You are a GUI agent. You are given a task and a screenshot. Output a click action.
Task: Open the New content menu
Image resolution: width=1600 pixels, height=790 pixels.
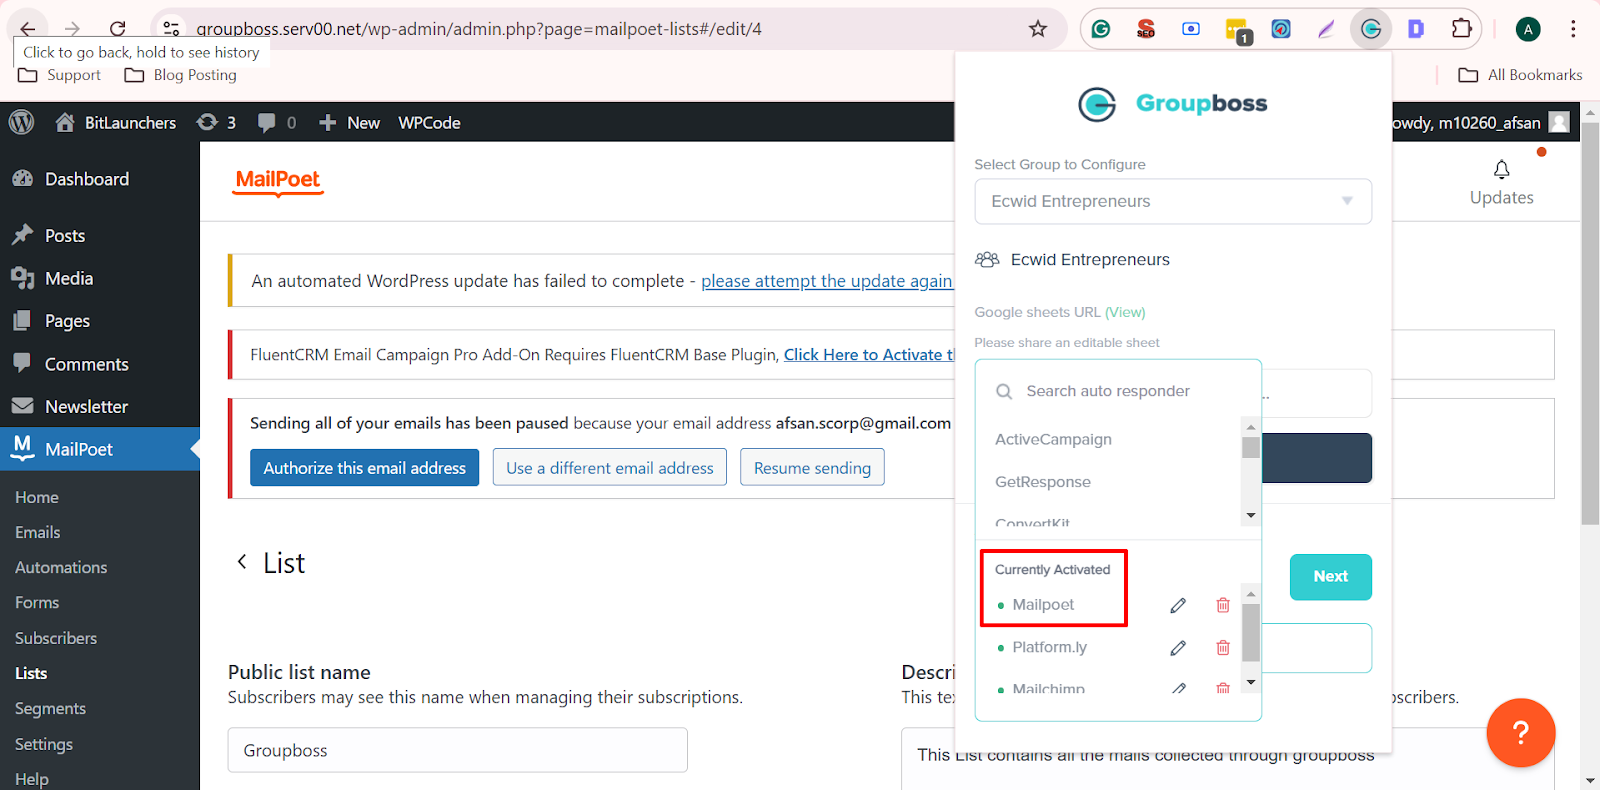click(349, 122)
